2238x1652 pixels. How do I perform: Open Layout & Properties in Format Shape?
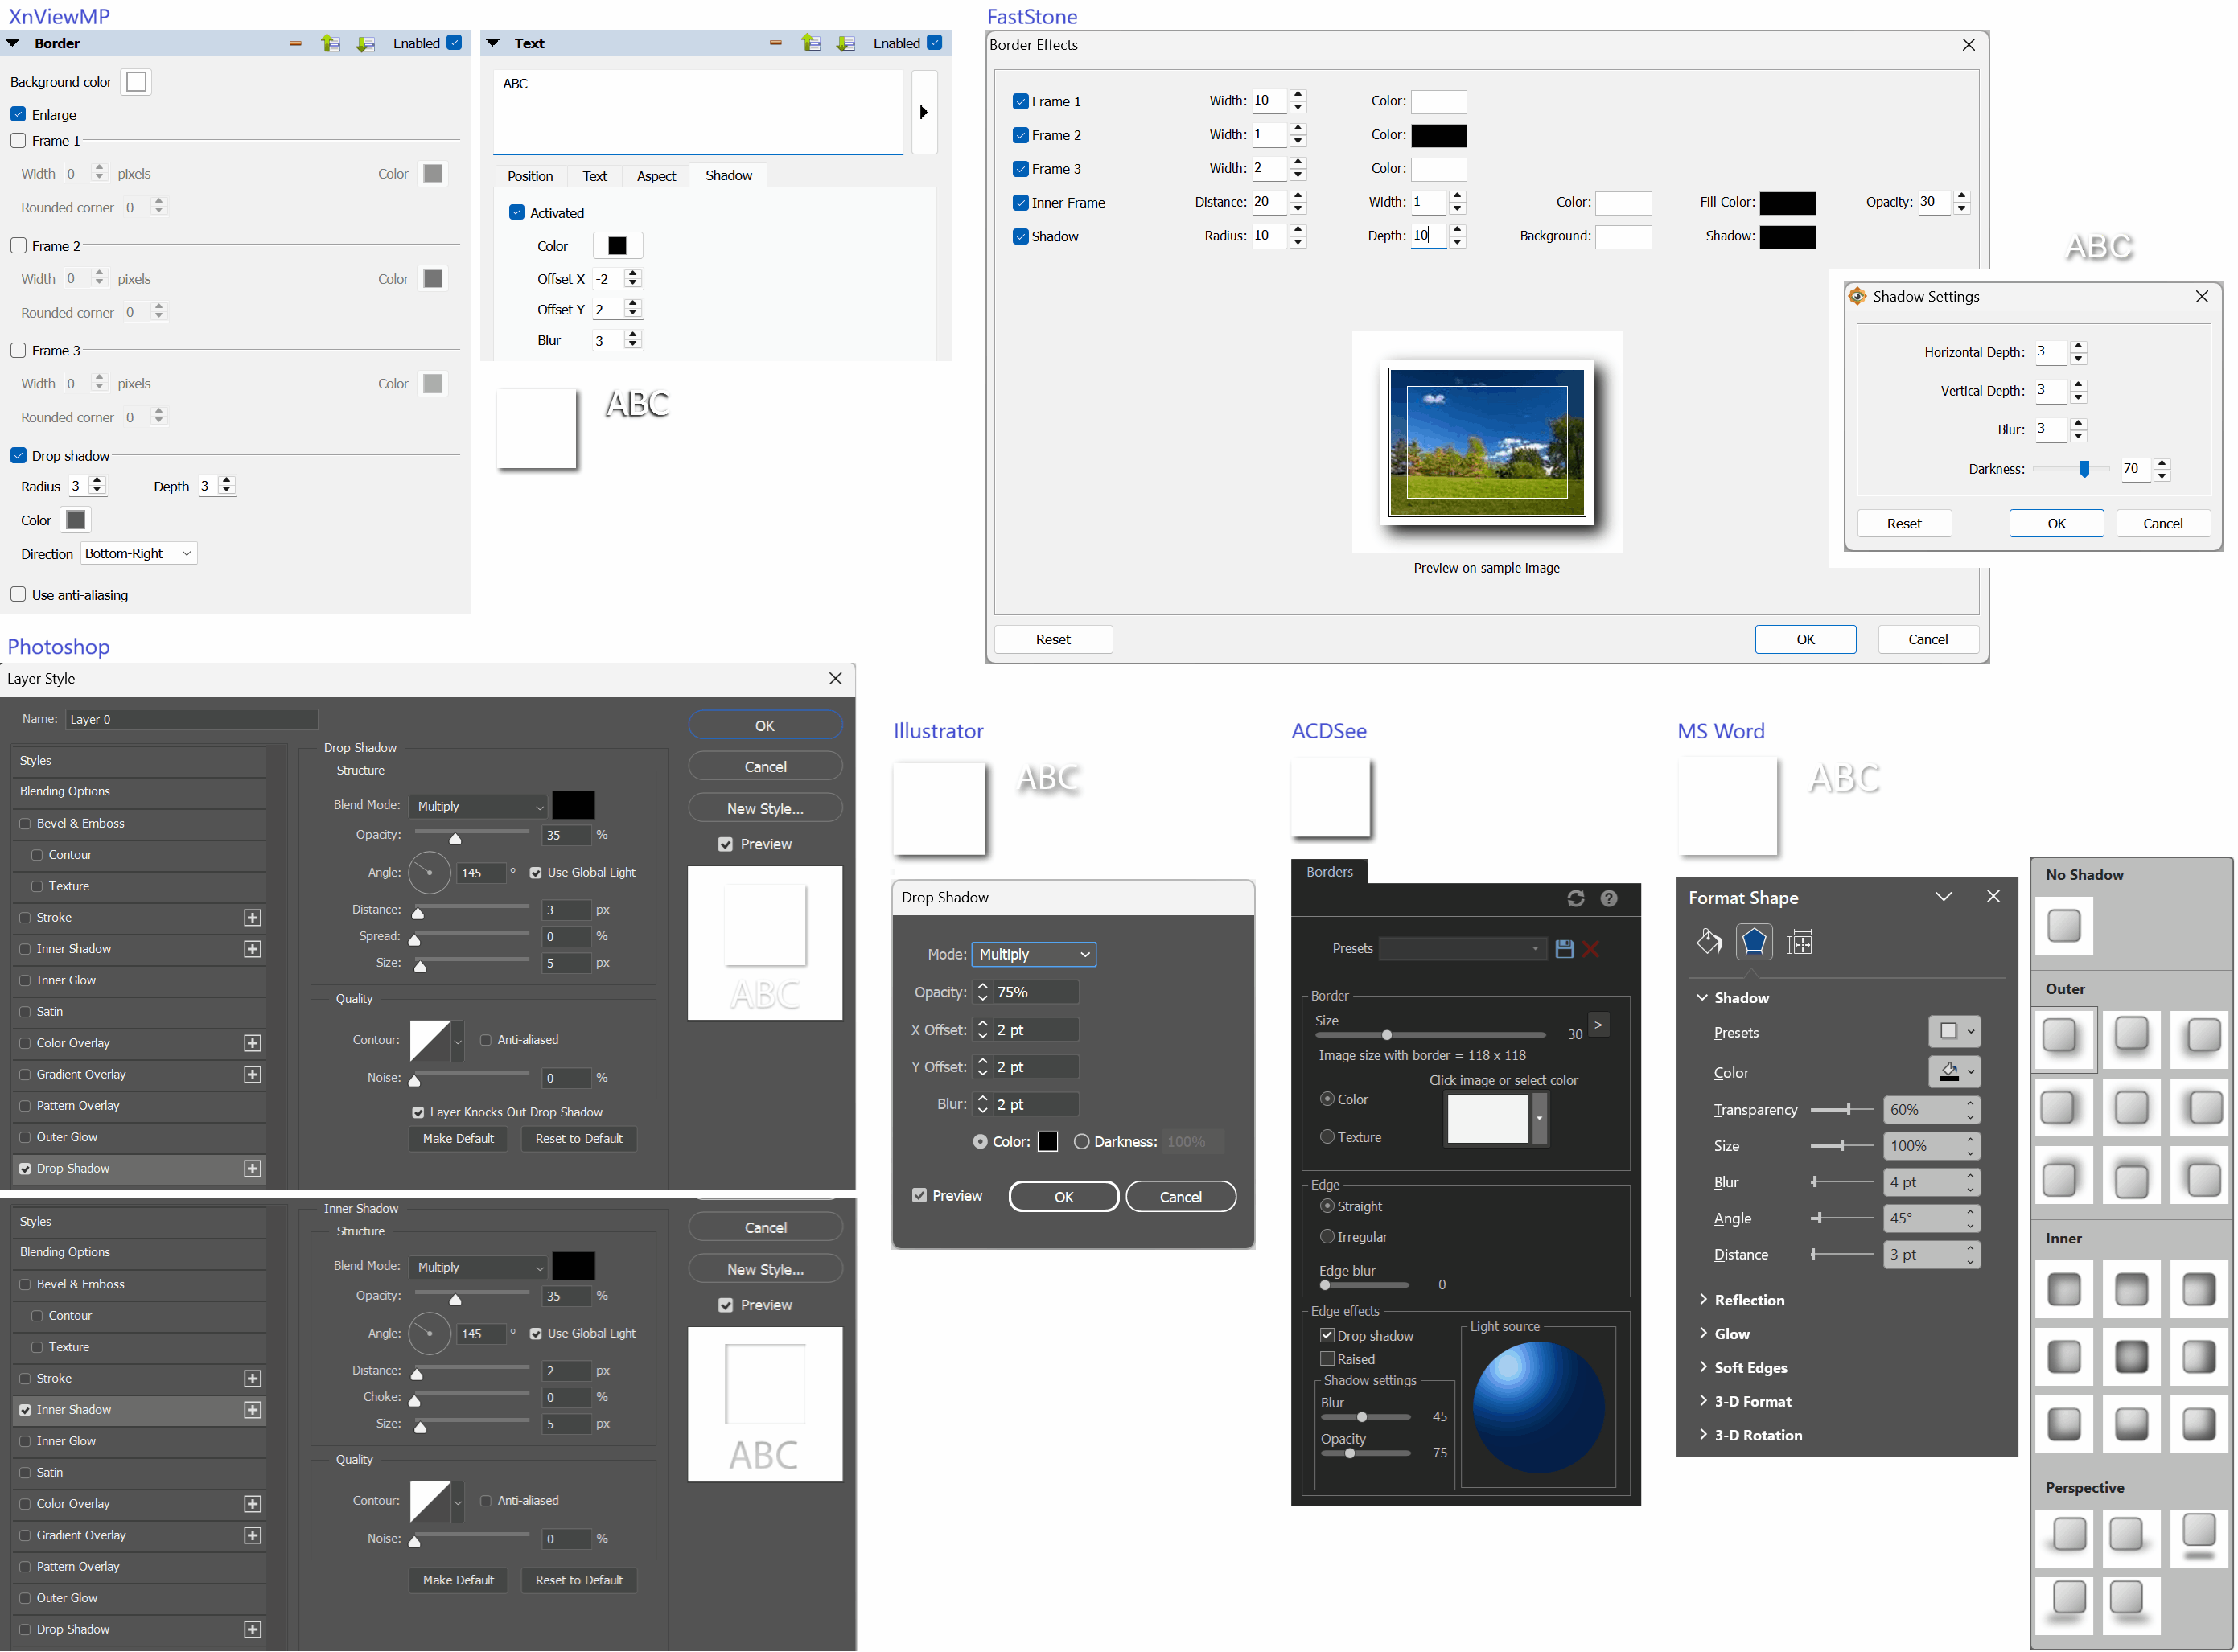[1800, 942]
